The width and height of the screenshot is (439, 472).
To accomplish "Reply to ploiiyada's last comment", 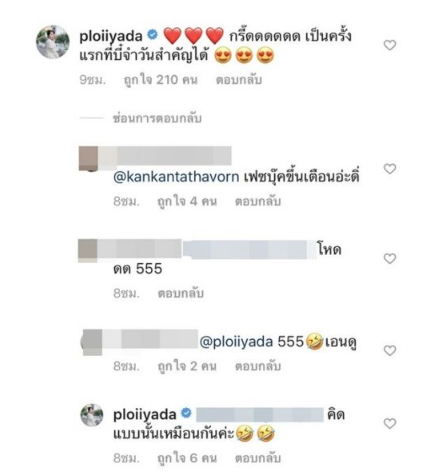I will (x=258, y=458).
